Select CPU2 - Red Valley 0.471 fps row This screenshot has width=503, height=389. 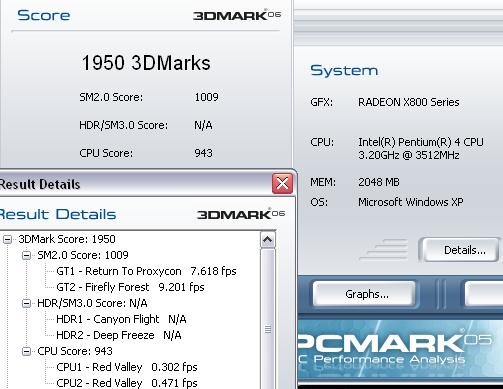pos(127,383)
